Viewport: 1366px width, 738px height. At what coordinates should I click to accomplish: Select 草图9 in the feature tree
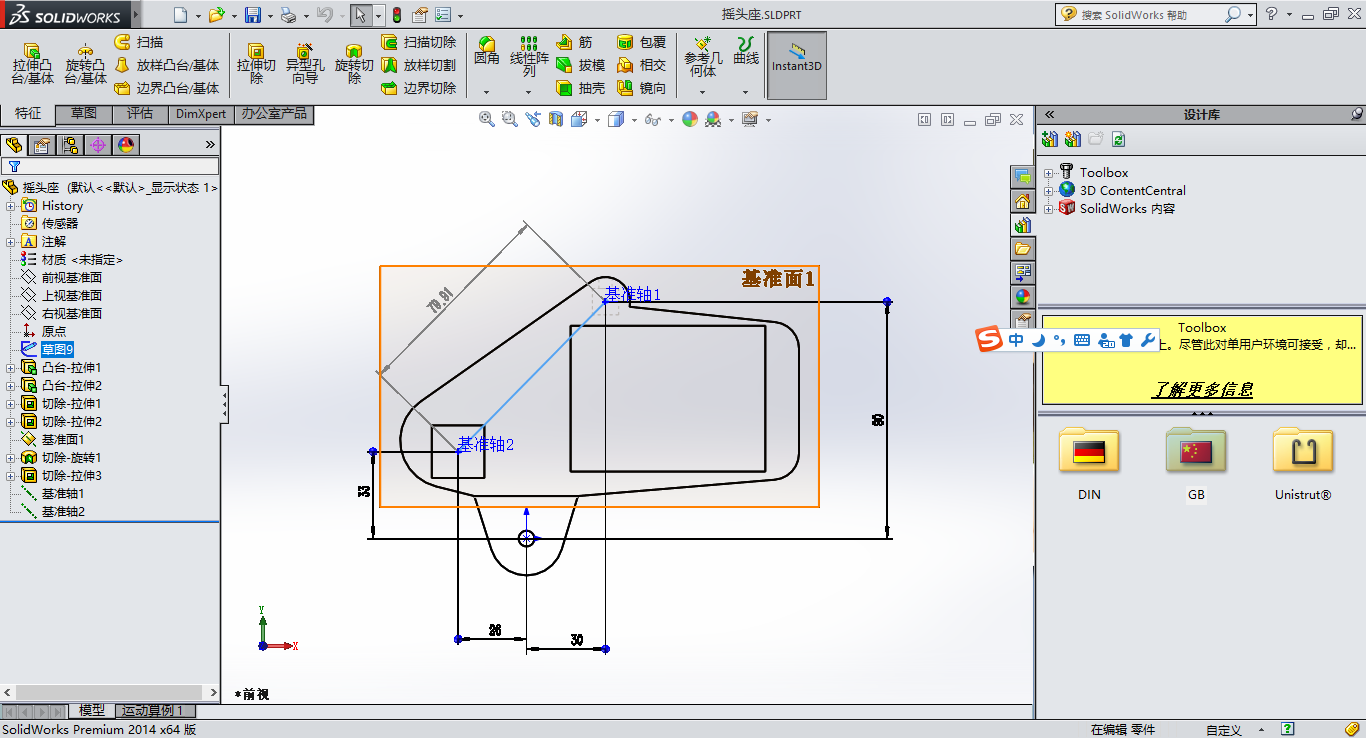[57, 350]
